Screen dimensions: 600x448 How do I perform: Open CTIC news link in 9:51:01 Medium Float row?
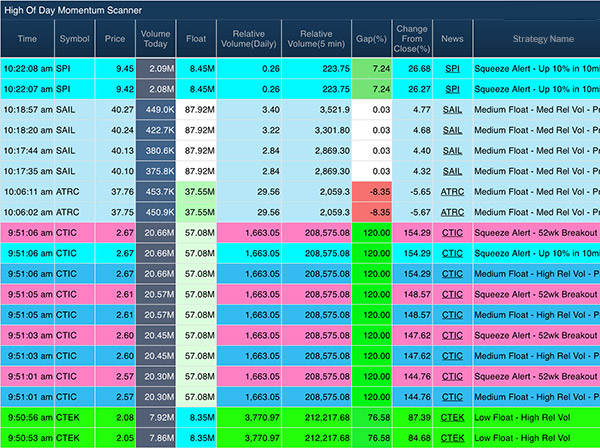click(452, 397)
